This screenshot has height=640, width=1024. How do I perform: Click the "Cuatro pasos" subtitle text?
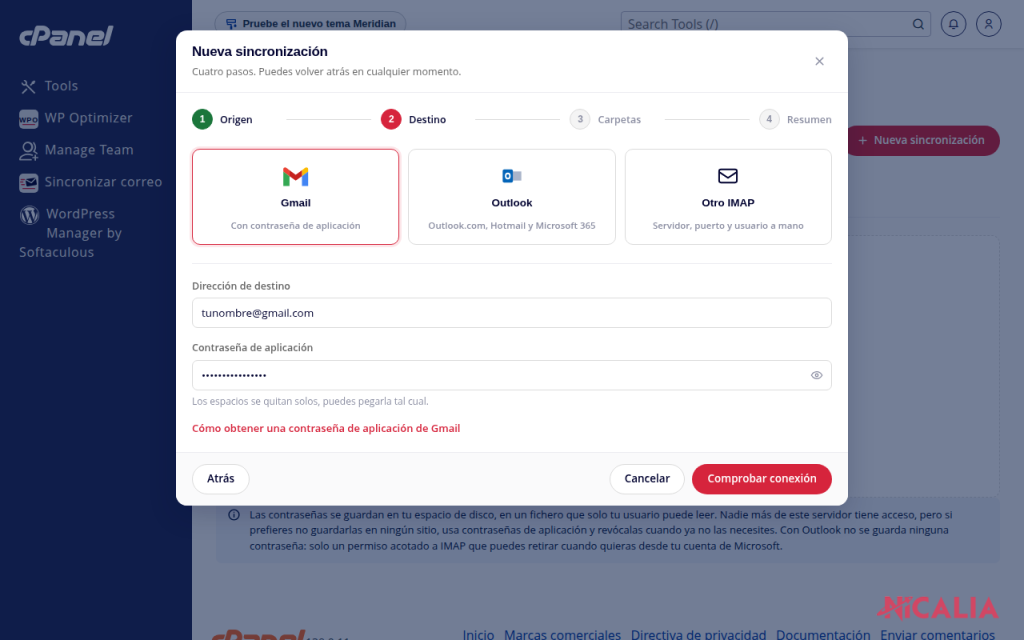pyautogui.click(x=326, y=72)
